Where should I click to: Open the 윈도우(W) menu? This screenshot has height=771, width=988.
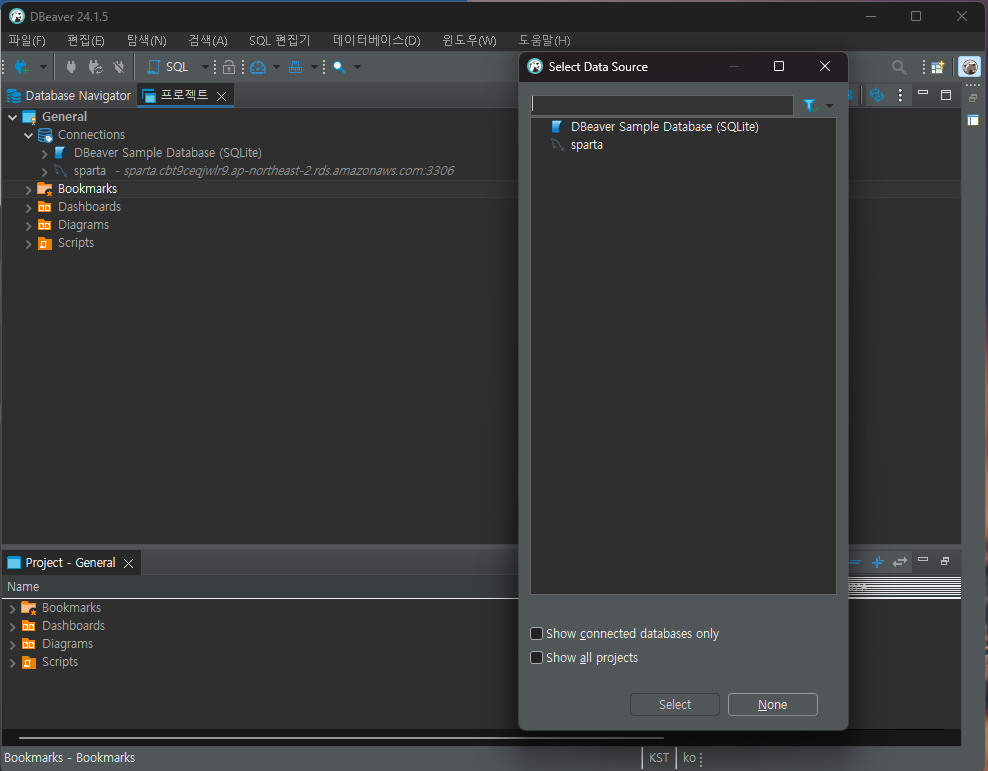click(x=469, y=40)
